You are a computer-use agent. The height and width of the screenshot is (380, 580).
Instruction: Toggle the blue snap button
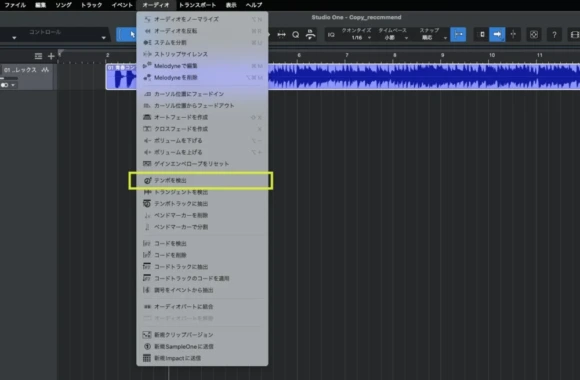pos(458,34)
